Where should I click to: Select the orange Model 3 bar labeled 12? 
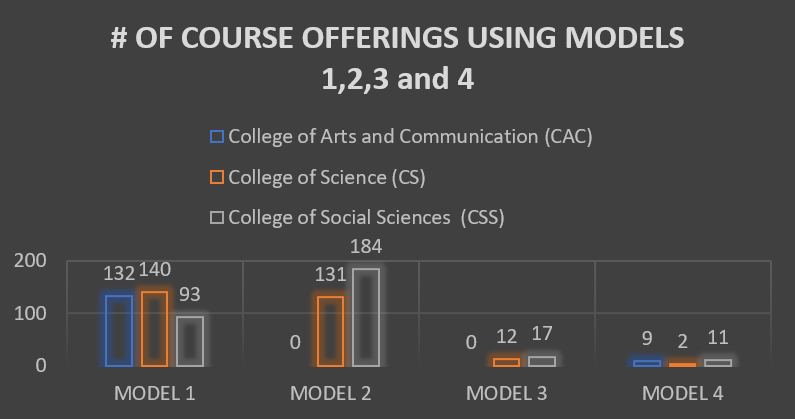(x=507, y=362)
